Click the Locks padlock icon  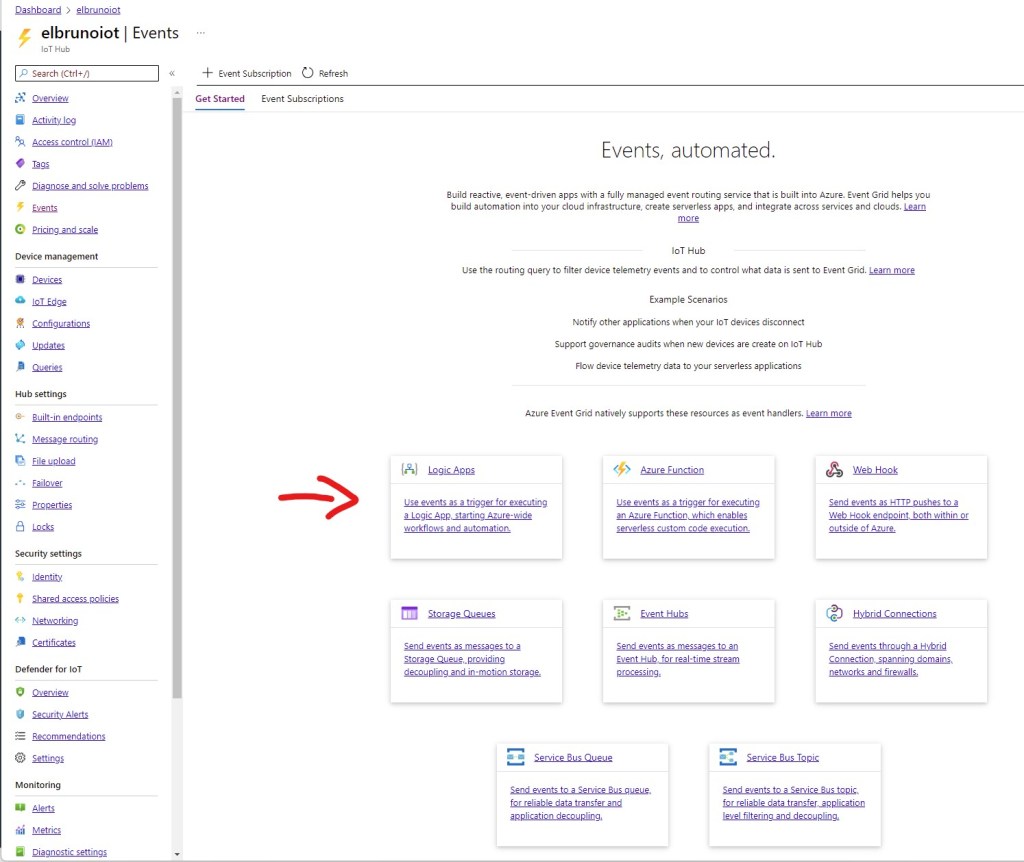[20, 526]
